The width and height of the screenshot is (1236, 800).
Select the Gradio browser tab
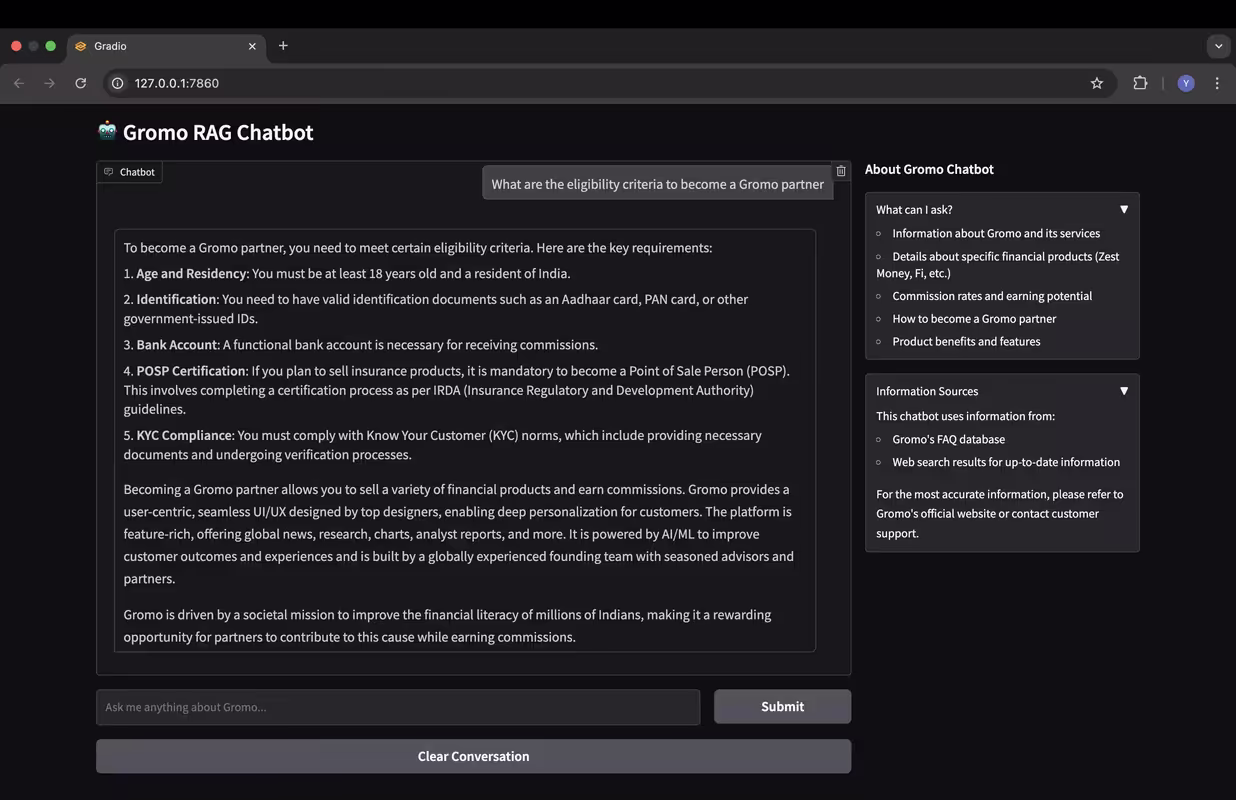point(165,46)
